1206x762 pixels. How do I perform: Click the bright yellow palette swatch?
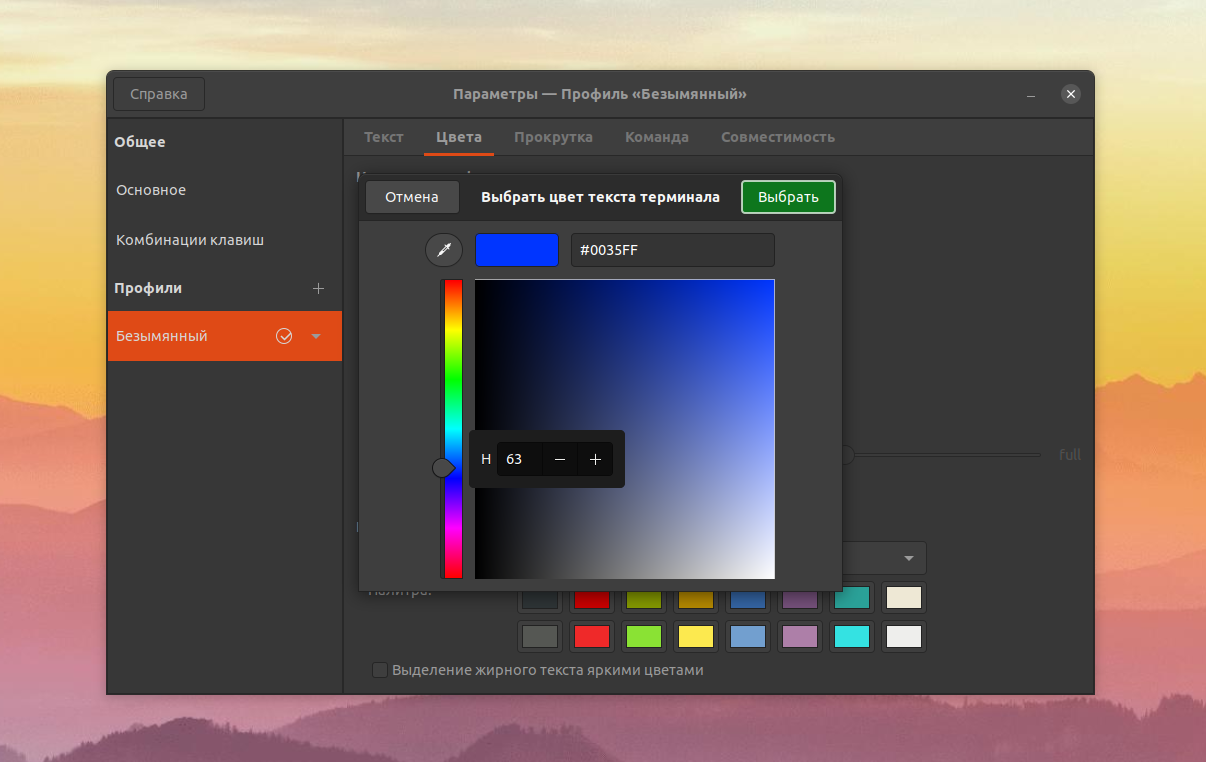(696, 636)
